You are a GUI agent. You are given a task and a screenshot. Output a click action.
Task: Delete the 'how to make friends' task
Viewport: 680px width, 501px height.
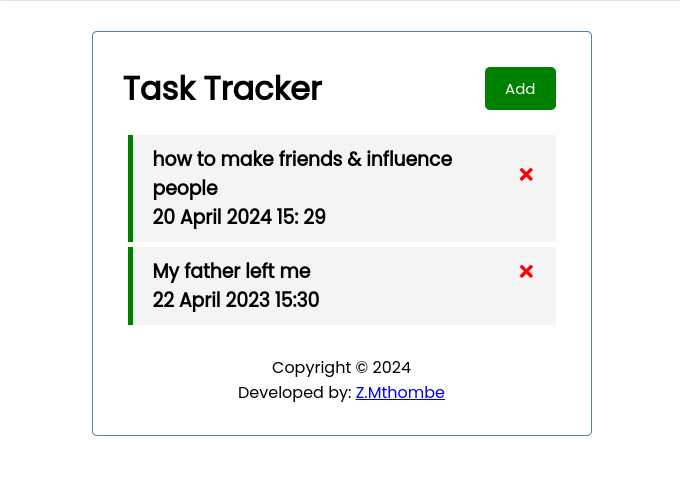pyautogui.click(x=526, y=174)
